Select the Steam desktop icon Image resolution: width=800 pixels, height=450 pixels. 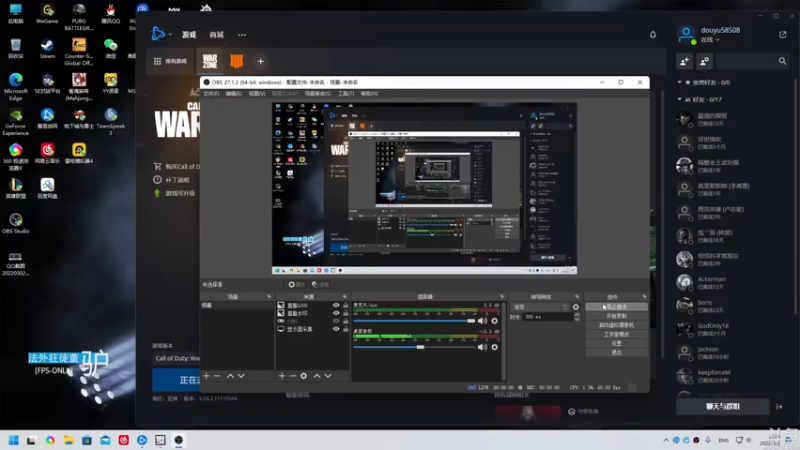(x=47, y=48)
